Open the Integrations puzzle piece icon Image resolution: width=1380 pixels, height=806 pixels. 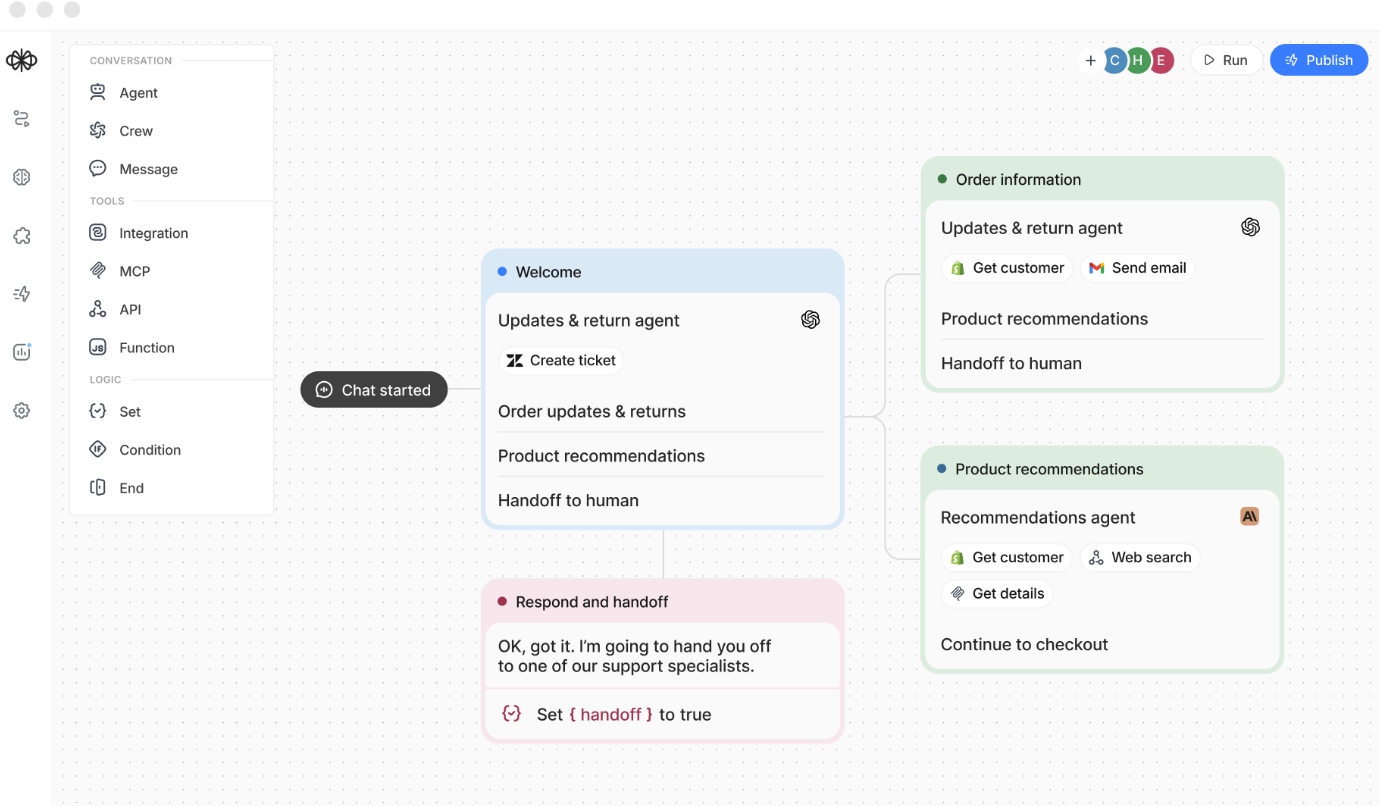tap(21, 235)
